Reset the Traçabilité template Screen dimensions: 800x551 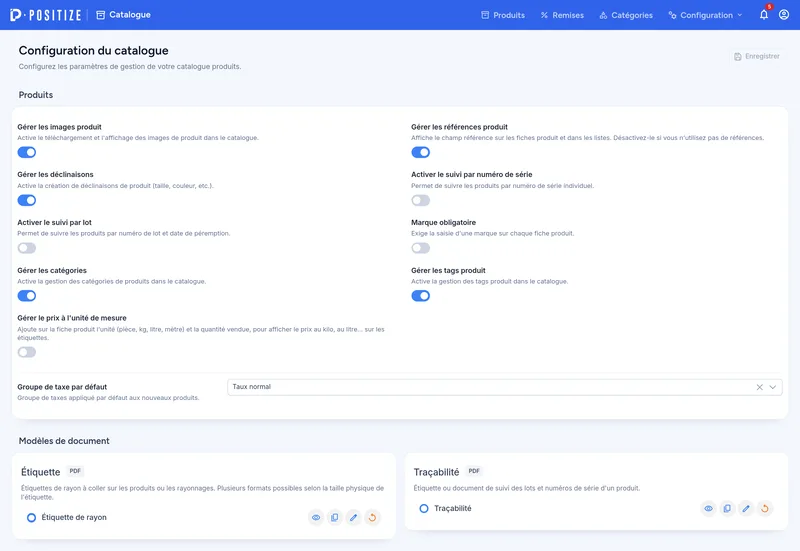(x=765, y=508)
